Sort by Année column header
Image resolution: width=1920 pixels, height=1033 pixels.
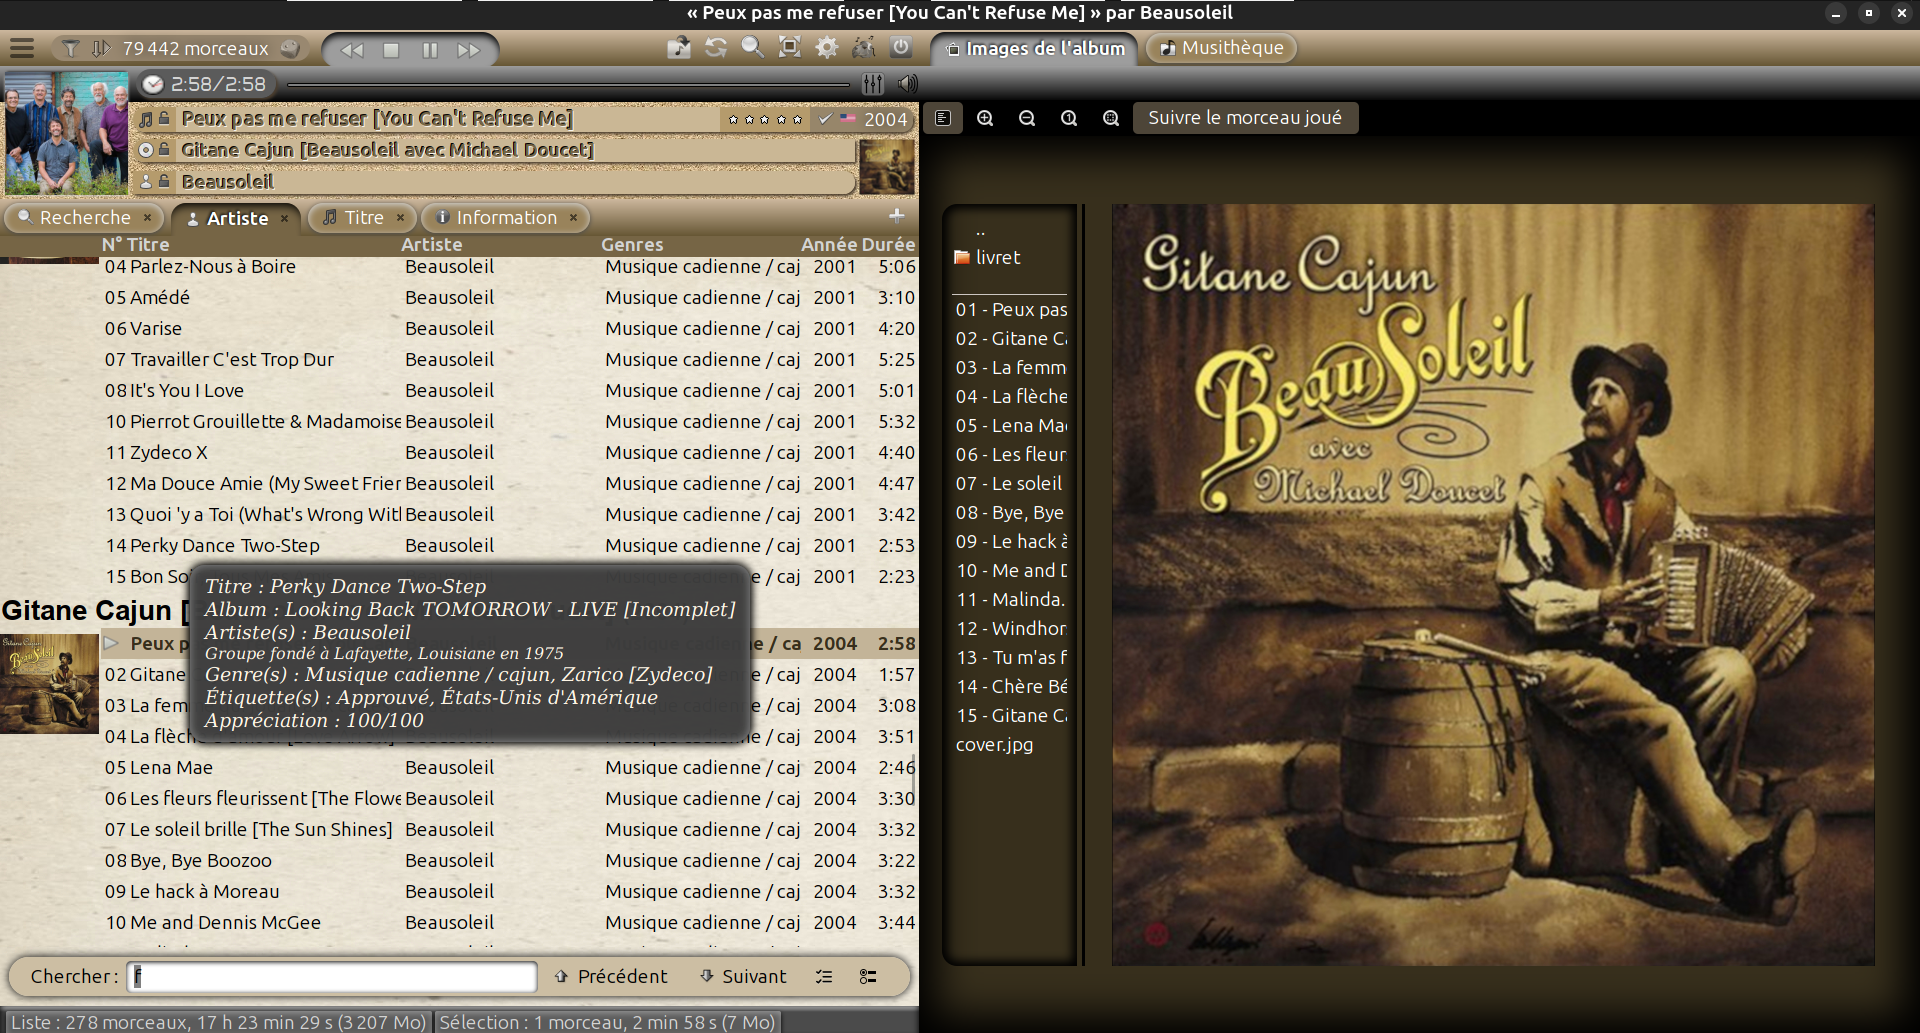828,244
